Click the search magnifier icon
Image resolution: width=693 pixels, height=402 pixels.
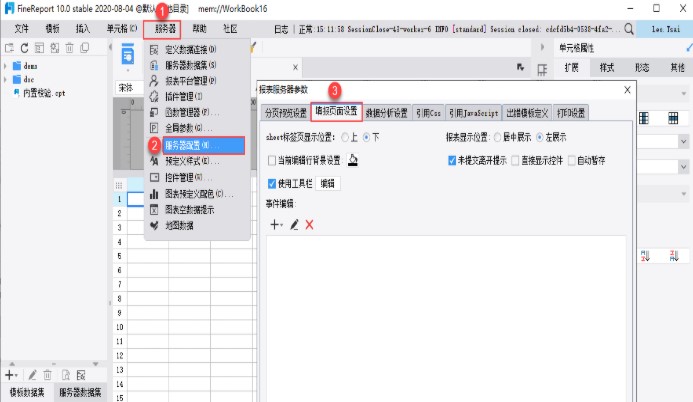pyautogui.click(x=628, y=29)
